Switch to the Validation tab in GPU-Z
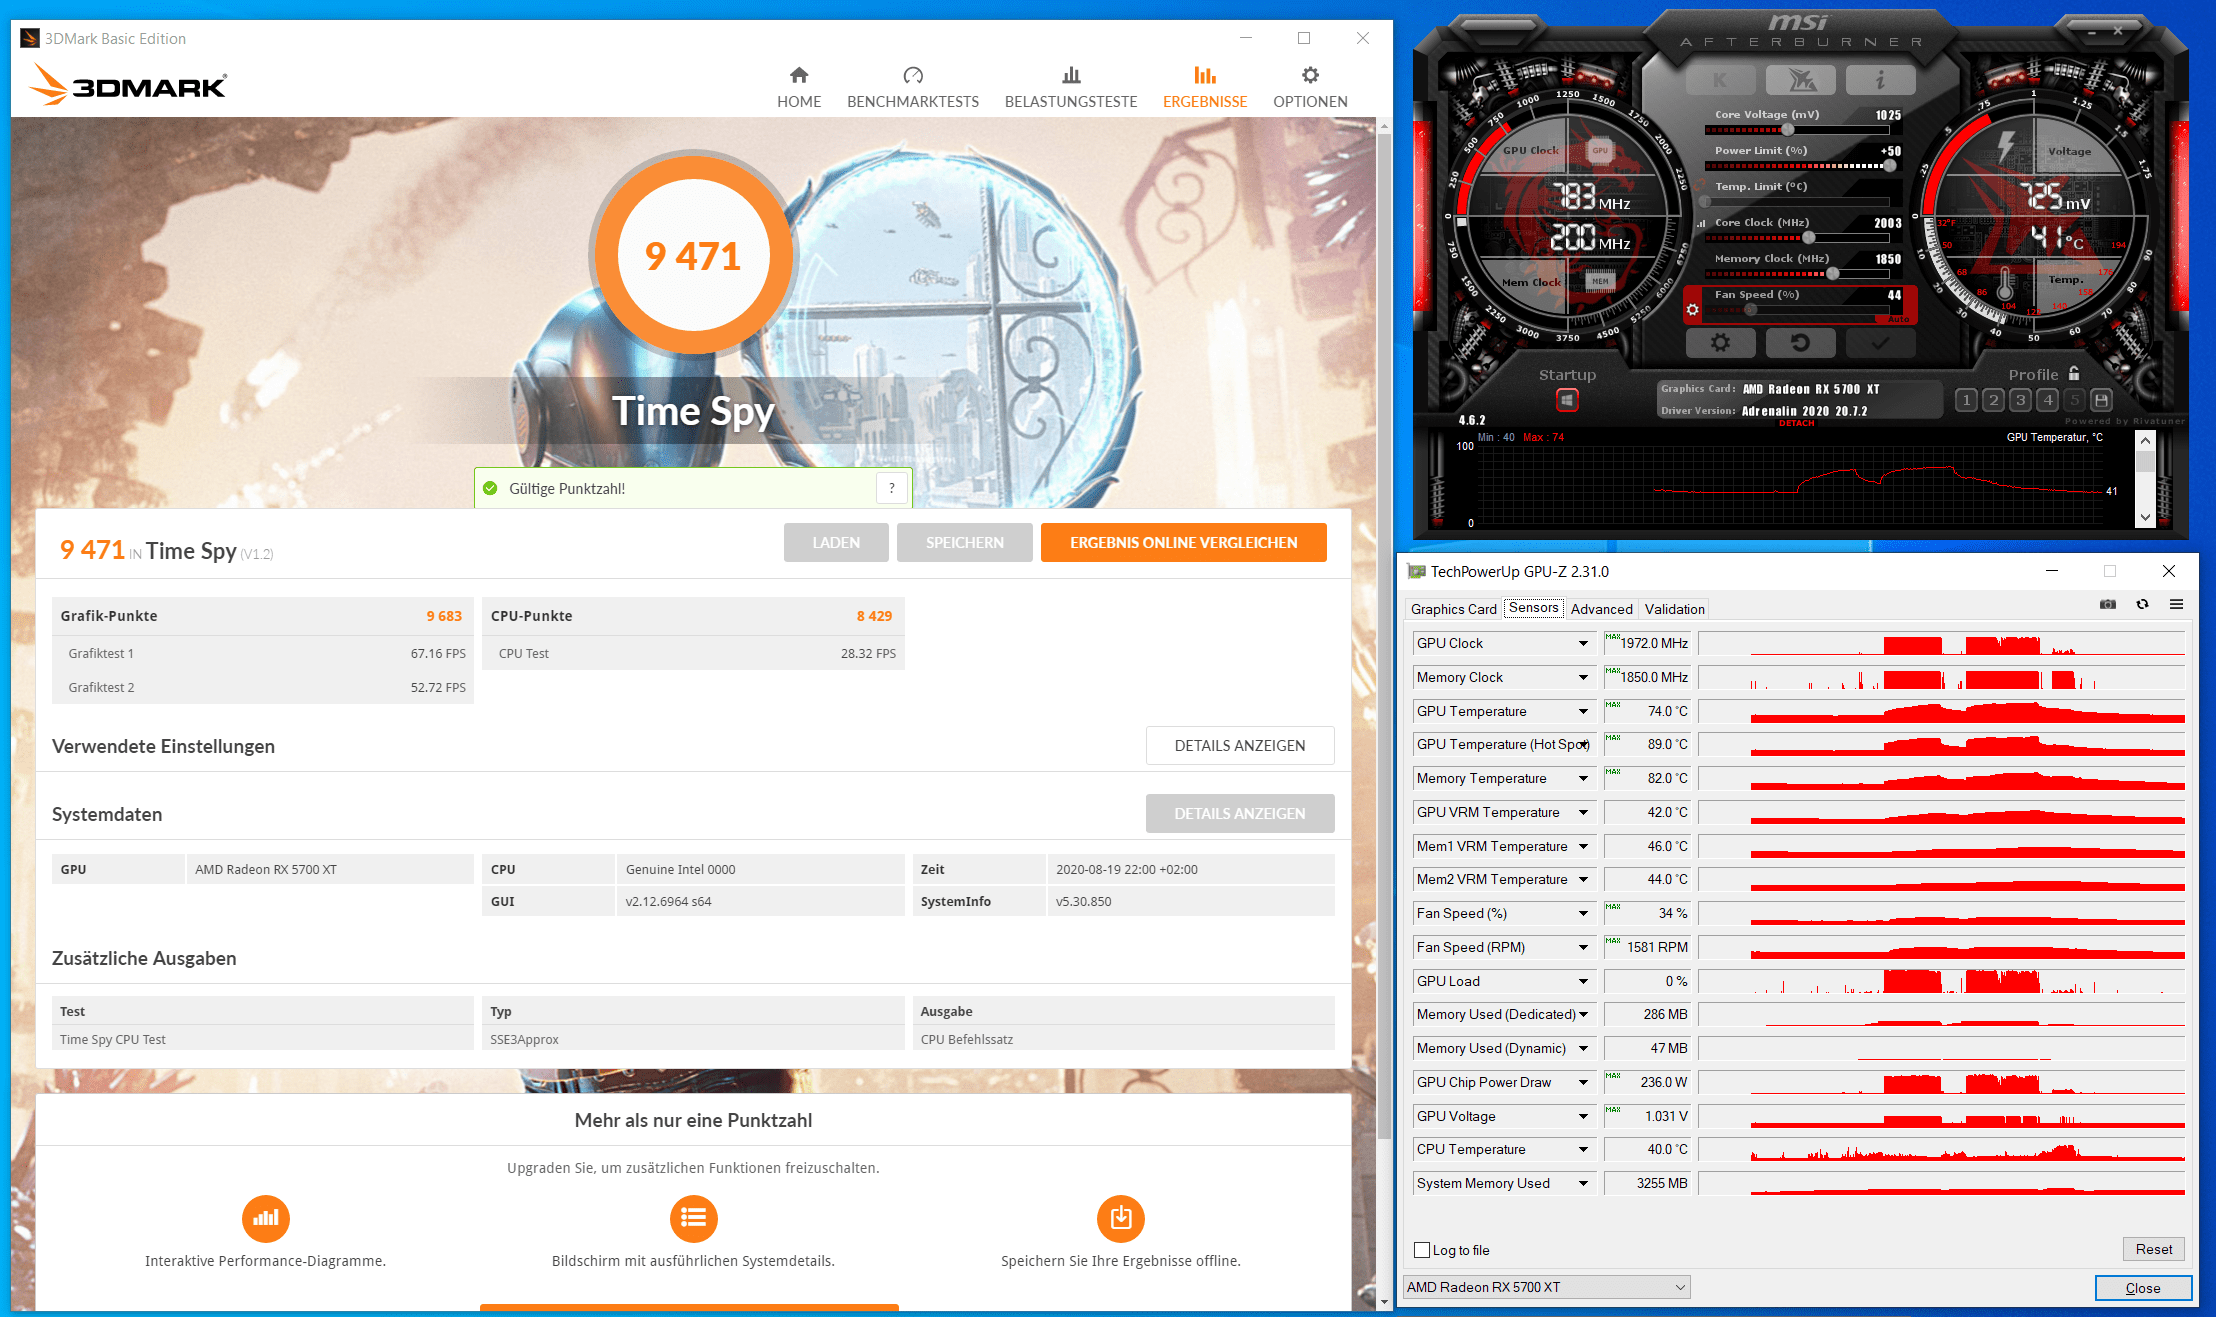 (x=1674, y=609)
